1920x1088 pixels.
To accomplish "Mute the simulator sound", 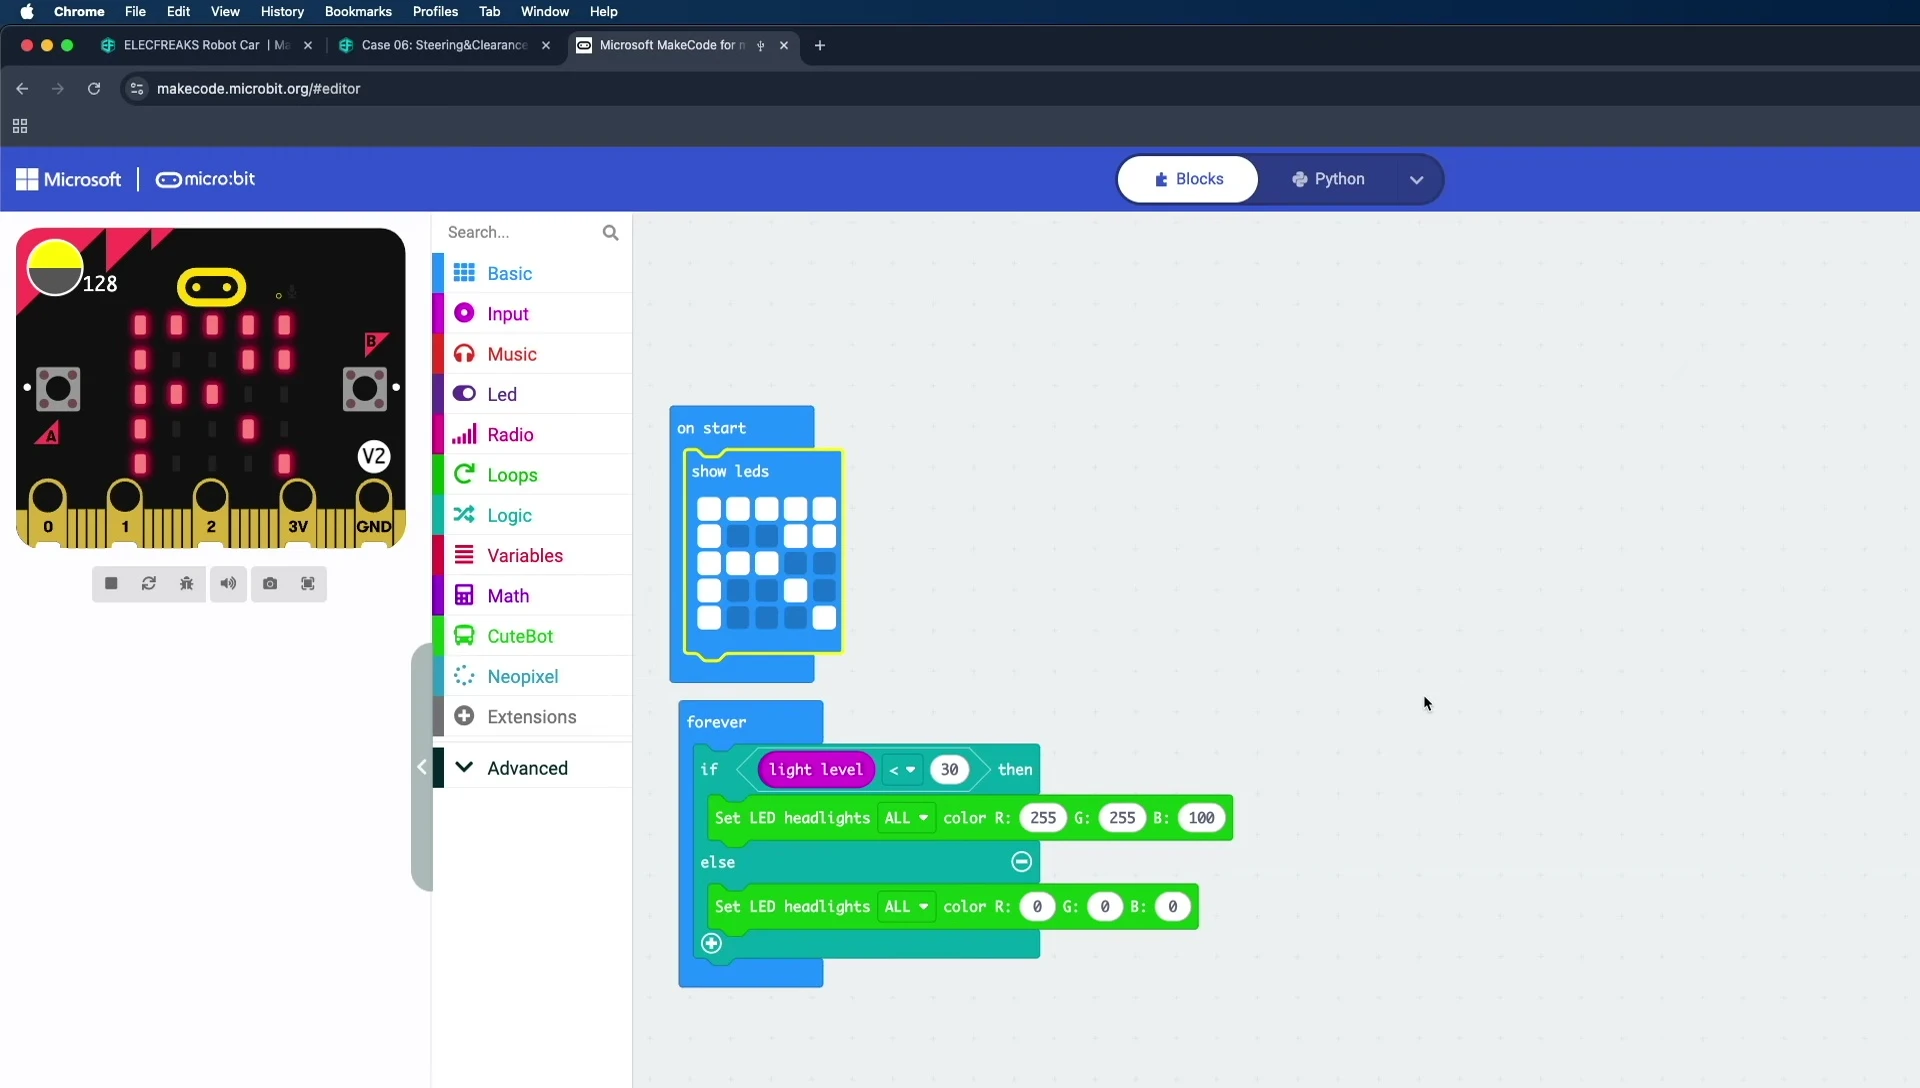I will click(x=228, y=584).
